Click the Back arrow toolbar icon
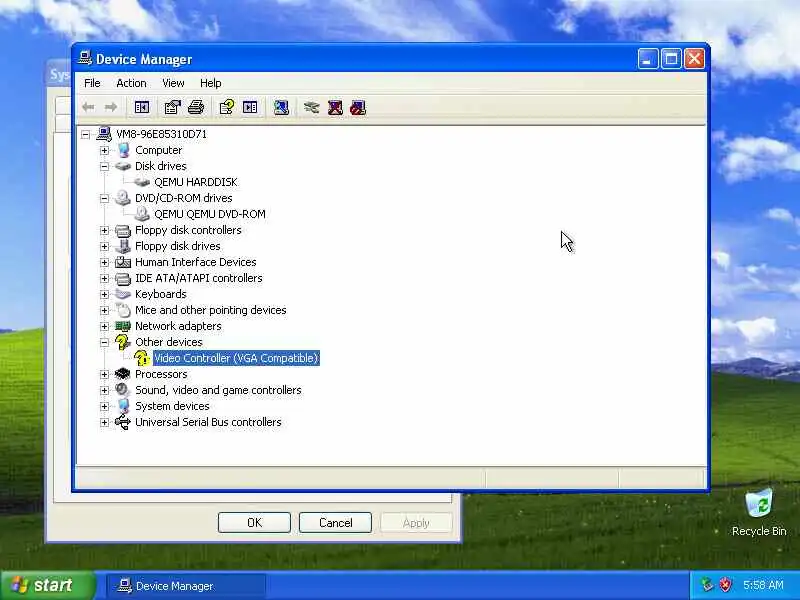 tap(88, 107)
